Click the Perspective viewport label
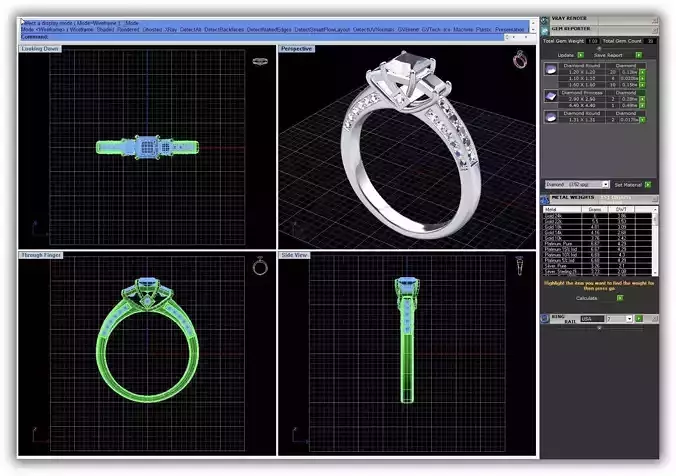 pos(297,49)
